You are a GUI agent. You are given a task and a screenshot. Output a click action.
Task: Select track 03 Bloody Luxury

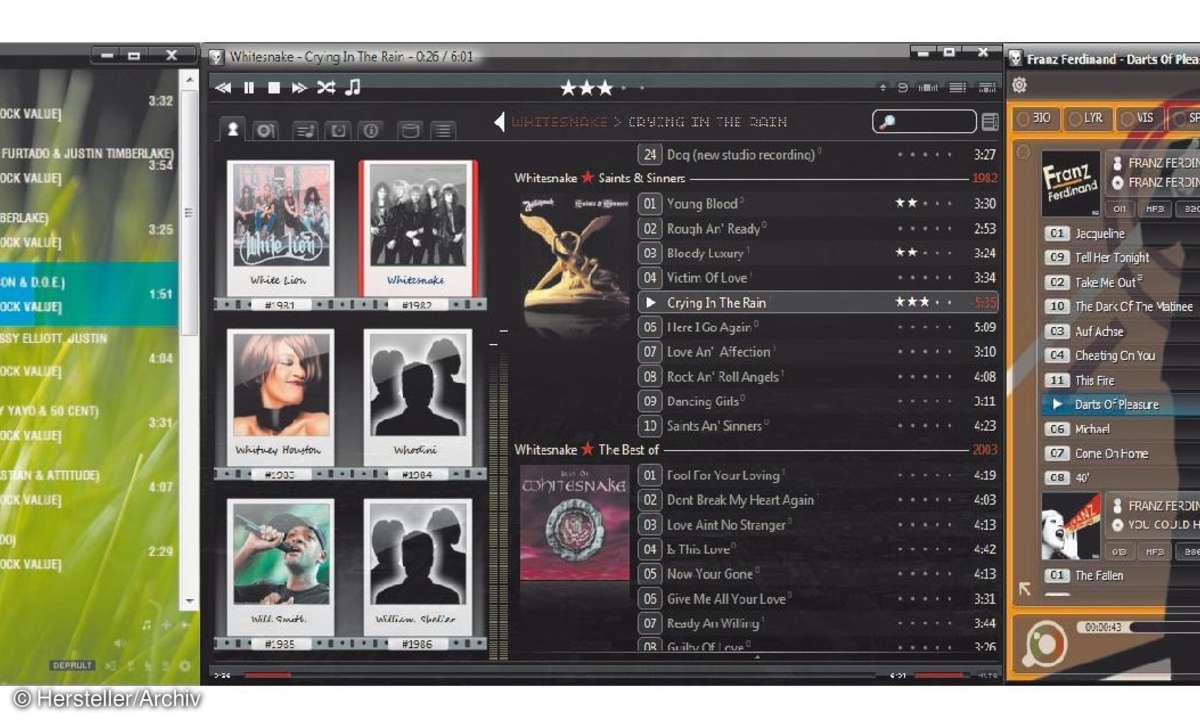tap(817, 253)
